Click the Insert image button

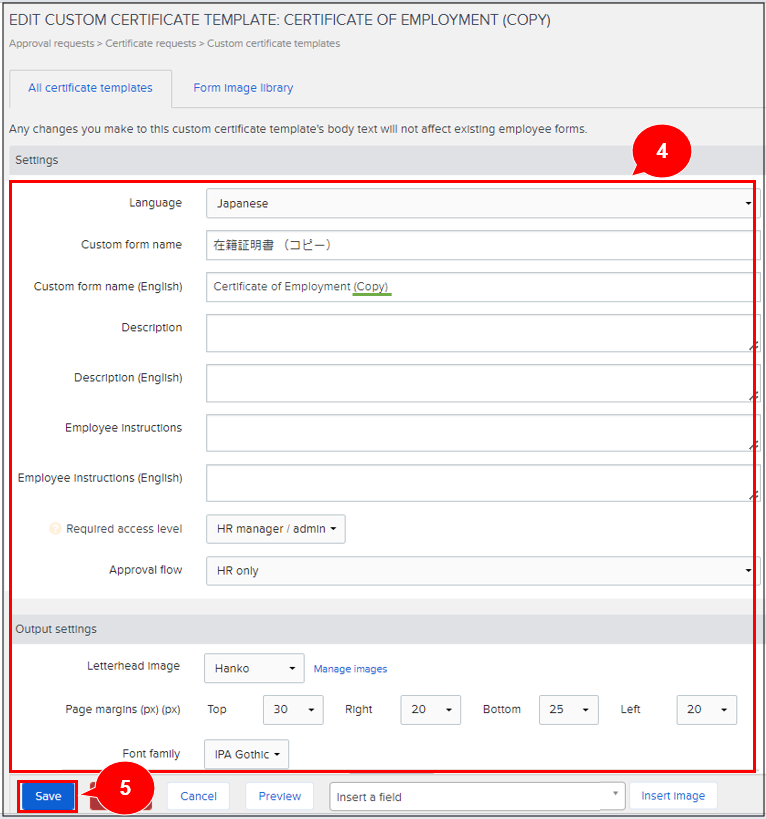coord(673,796)
